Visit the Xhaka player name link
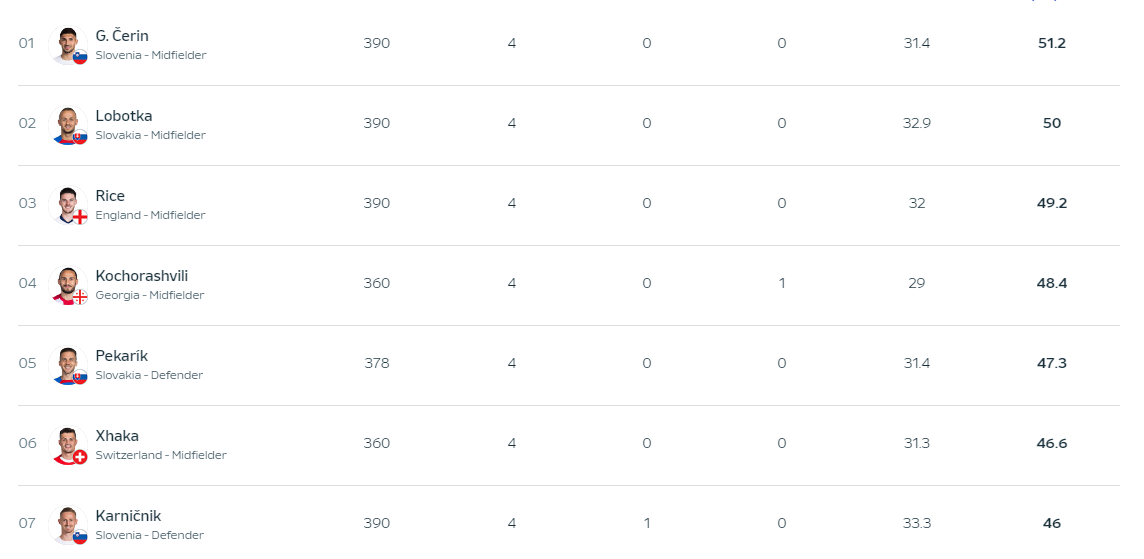 tap(117, 436)
